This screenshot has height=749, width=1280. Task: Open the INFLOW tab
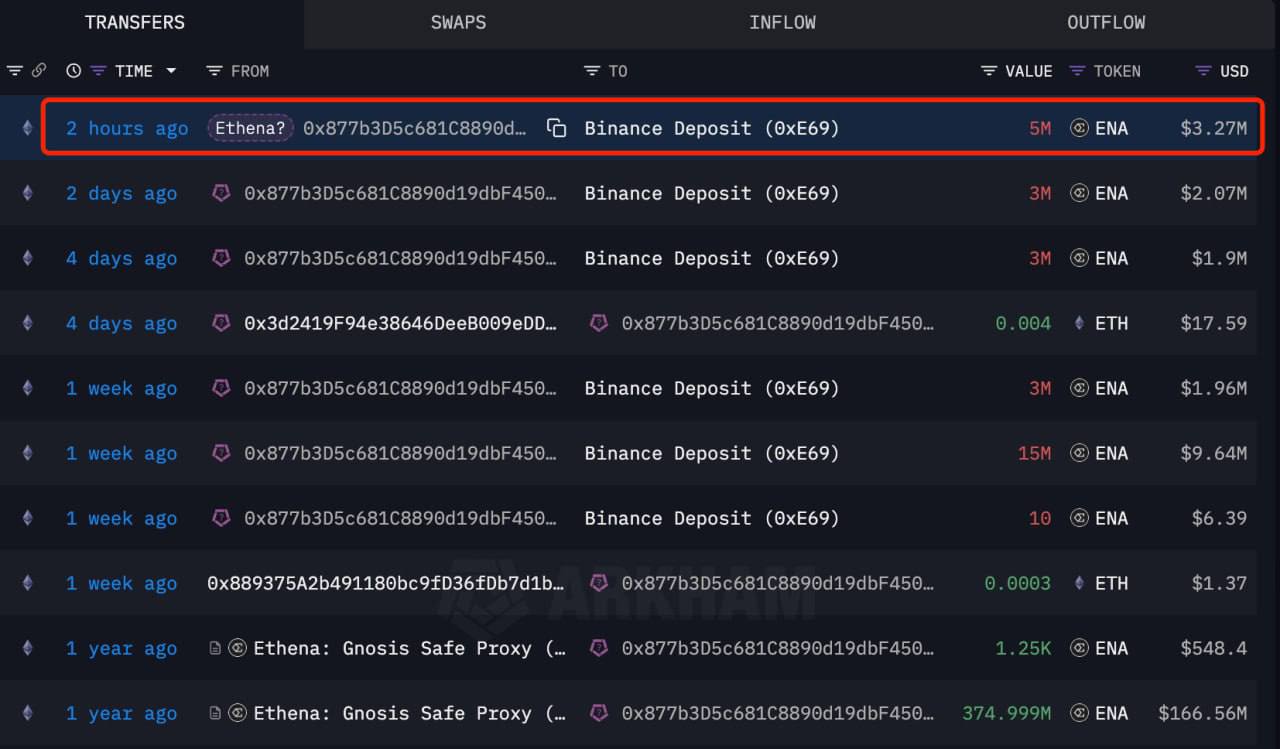782,22
